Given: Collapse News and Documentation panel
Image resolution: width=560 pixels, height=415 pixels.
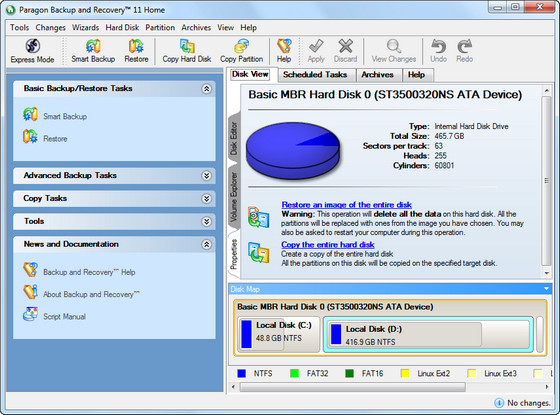Looking at the screenshot, I should (206, 244).
